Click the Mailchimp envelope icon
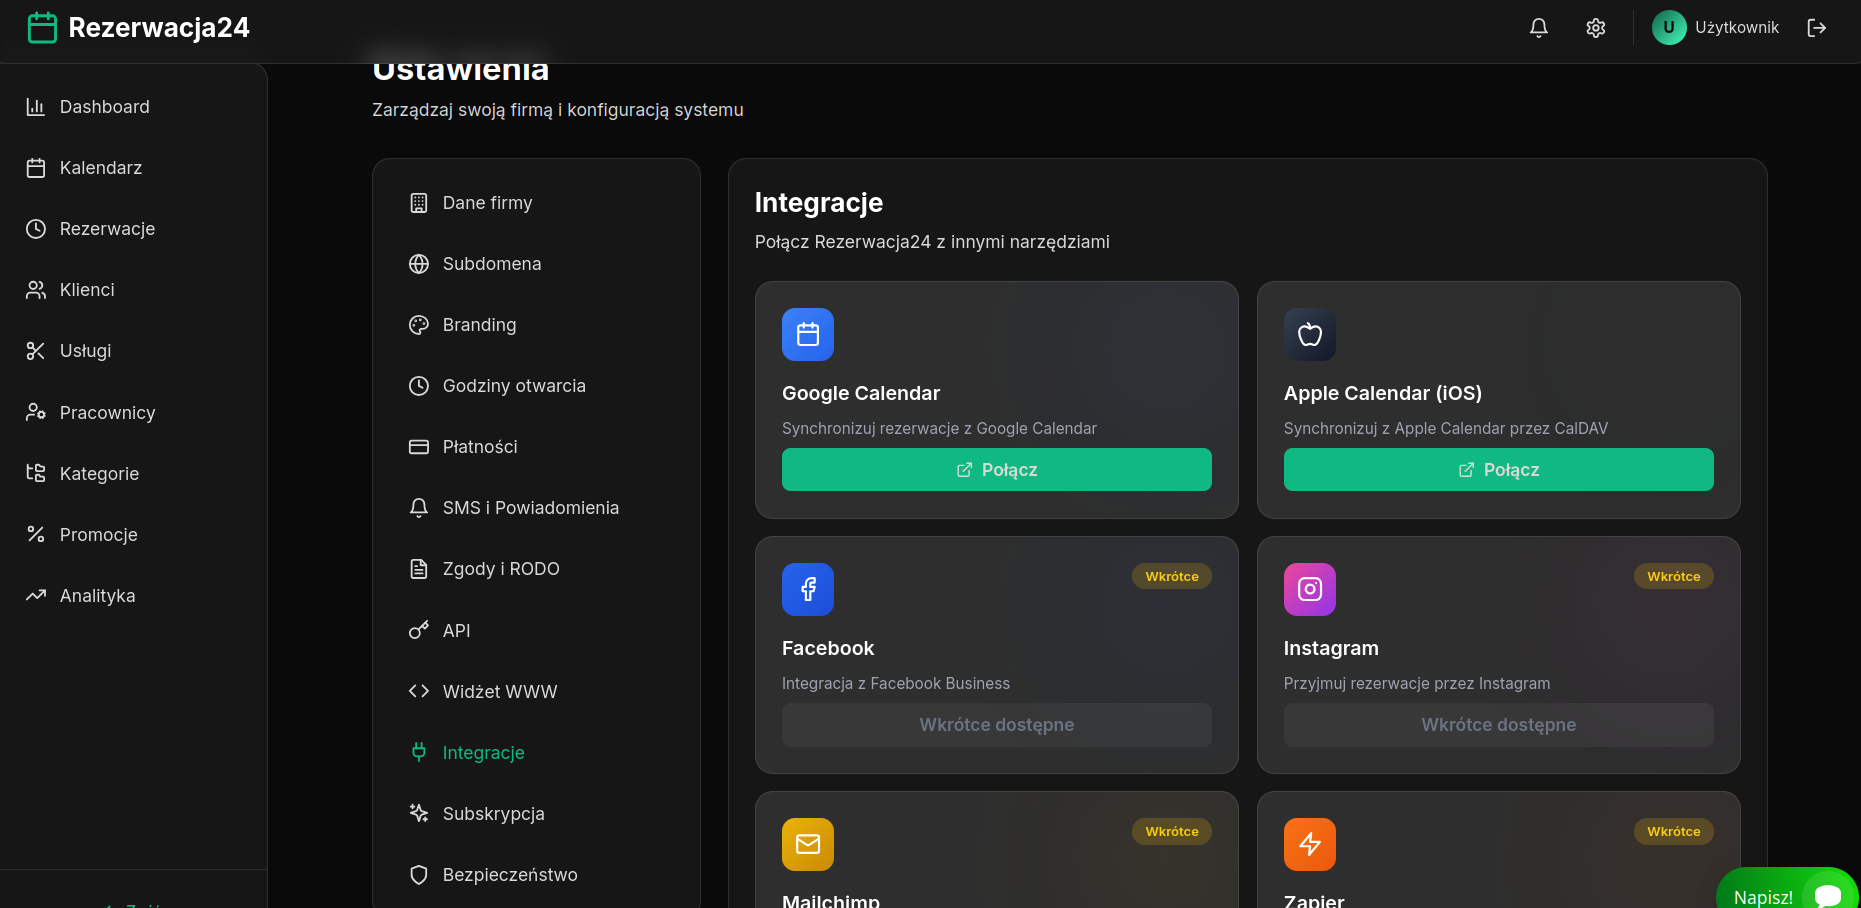Screen dimensions: 1861x908 pos(807,844)
